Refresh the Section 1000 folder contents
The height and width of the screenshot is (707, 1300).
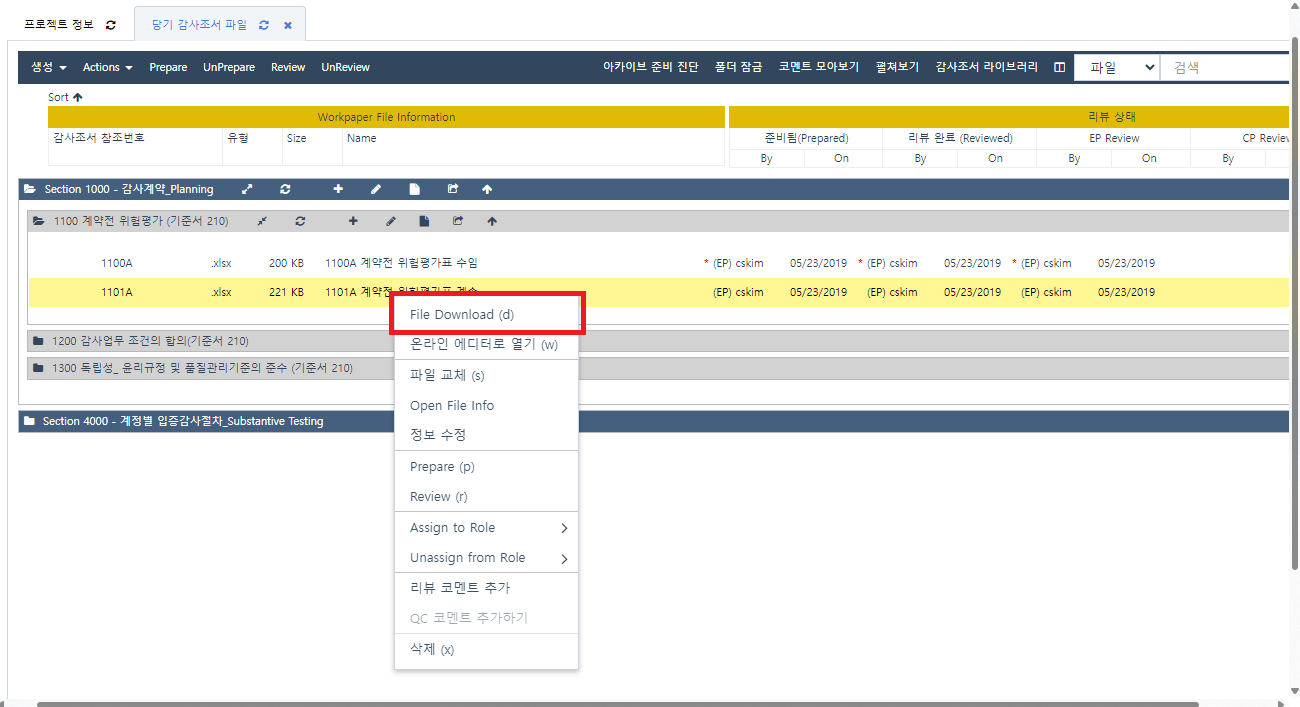286,189
